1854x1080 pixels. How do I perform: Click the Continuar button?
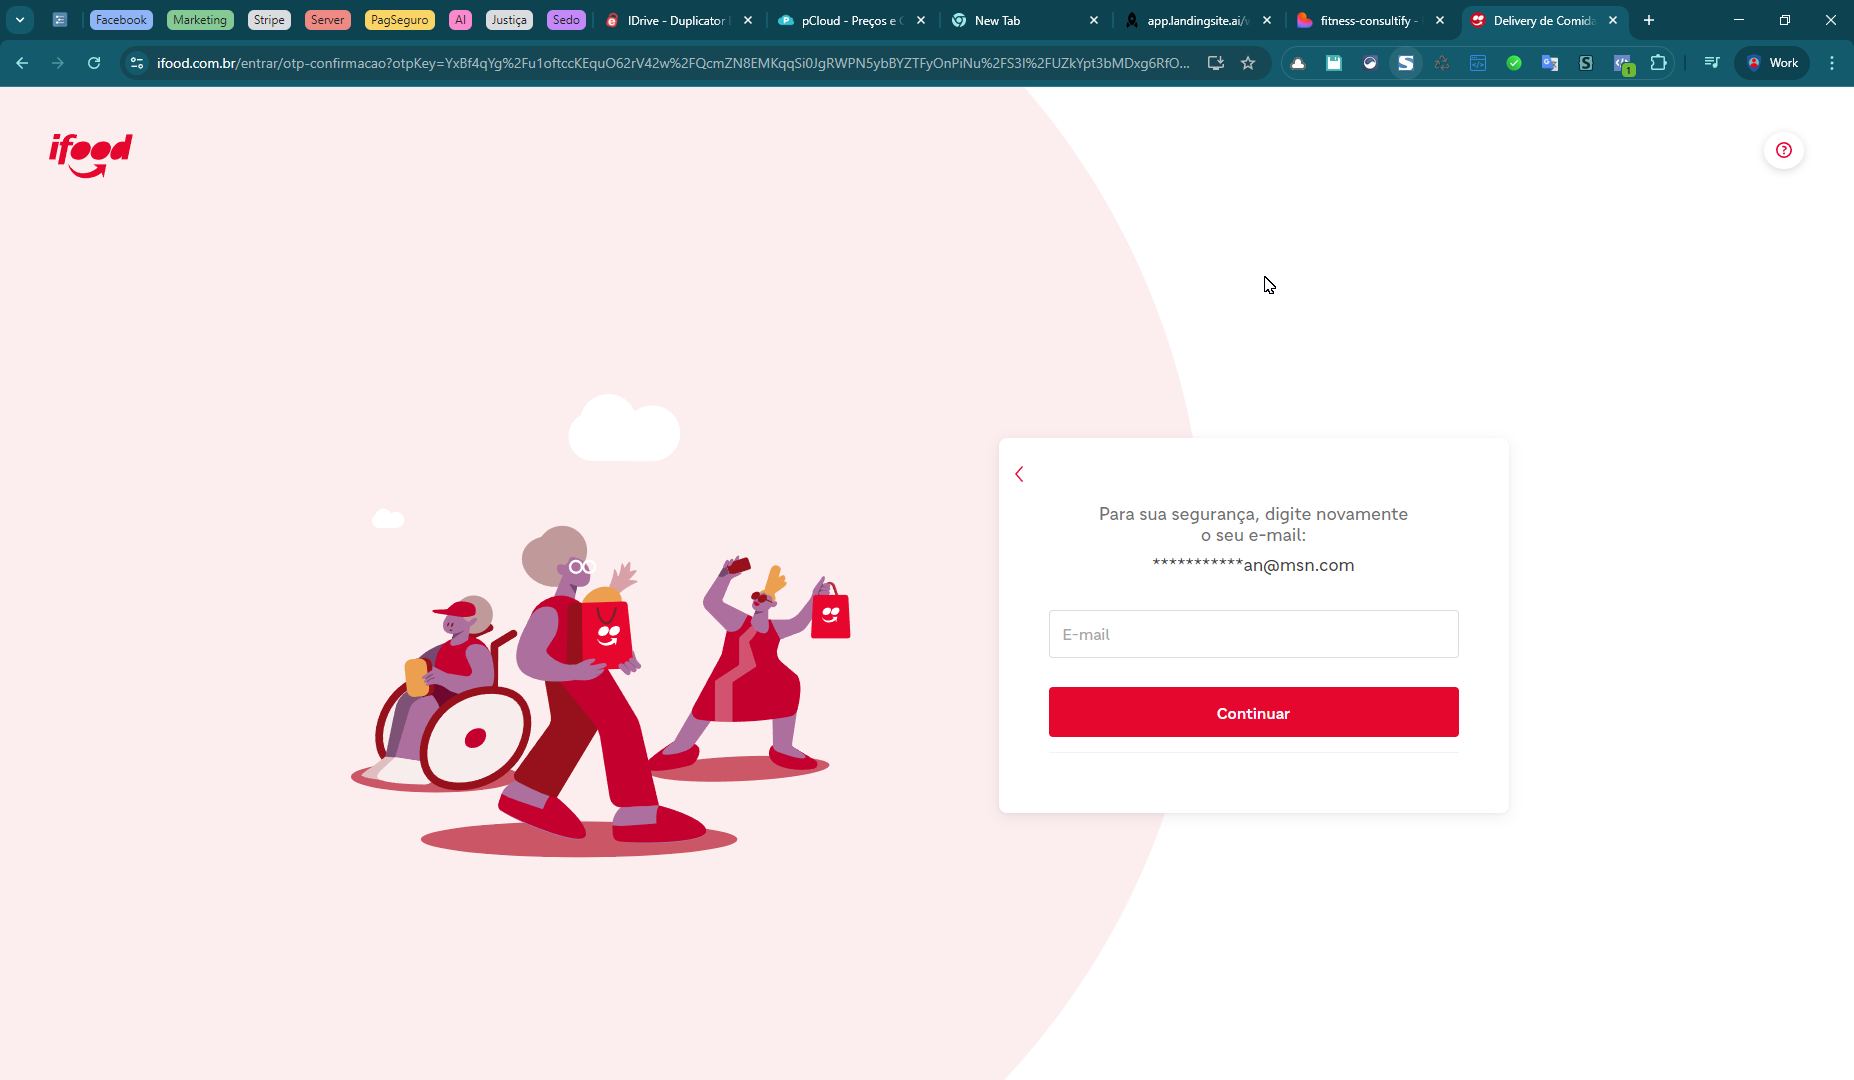point(1253,712)
